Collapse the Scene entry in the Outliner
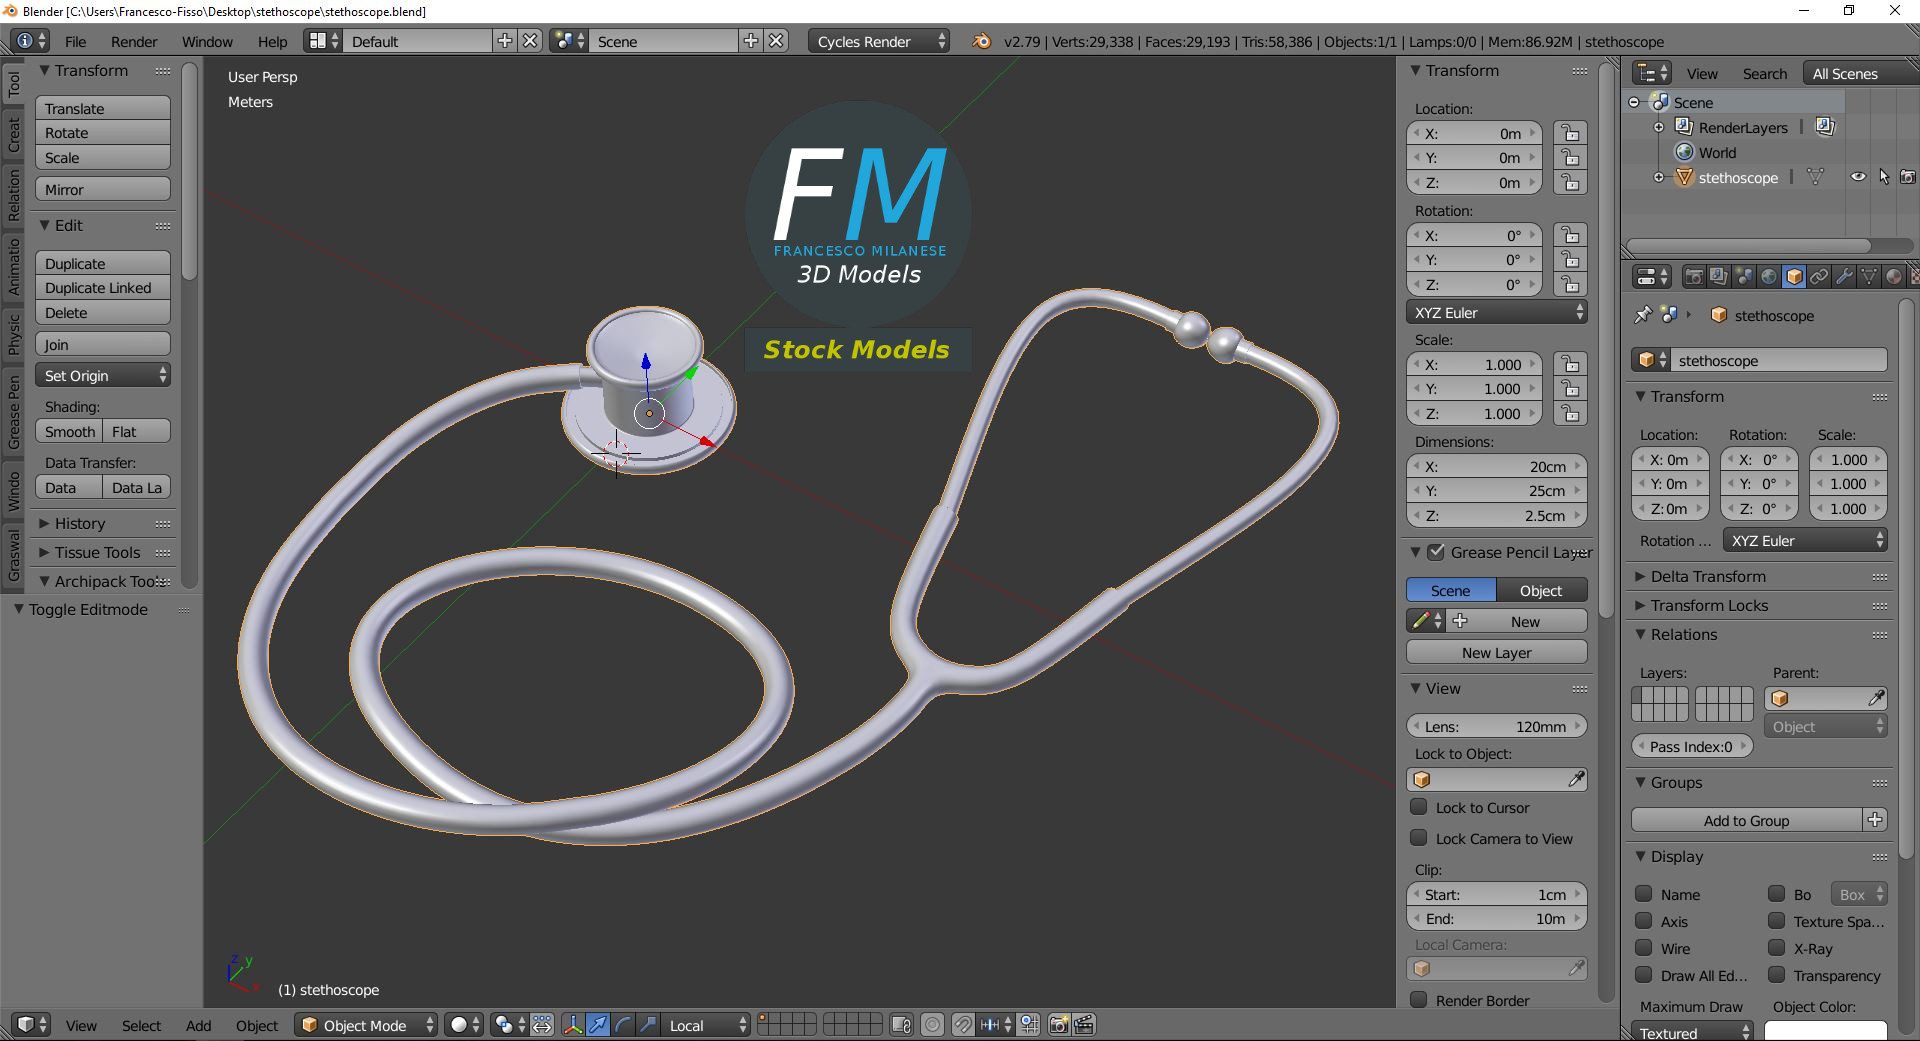This screenshot has height=1041, width=1920. tap(1633, 102)
